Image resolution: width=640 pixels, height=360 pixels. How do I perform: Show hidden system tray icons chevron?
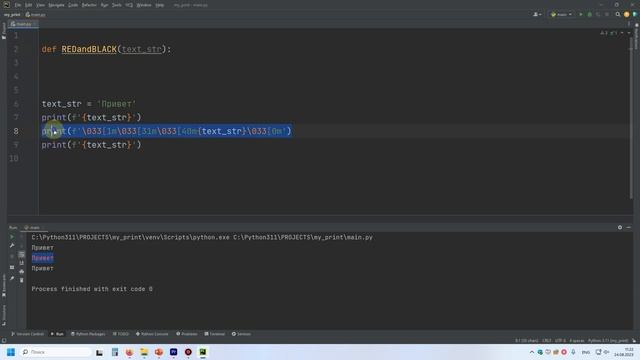[x=531, y=352]
